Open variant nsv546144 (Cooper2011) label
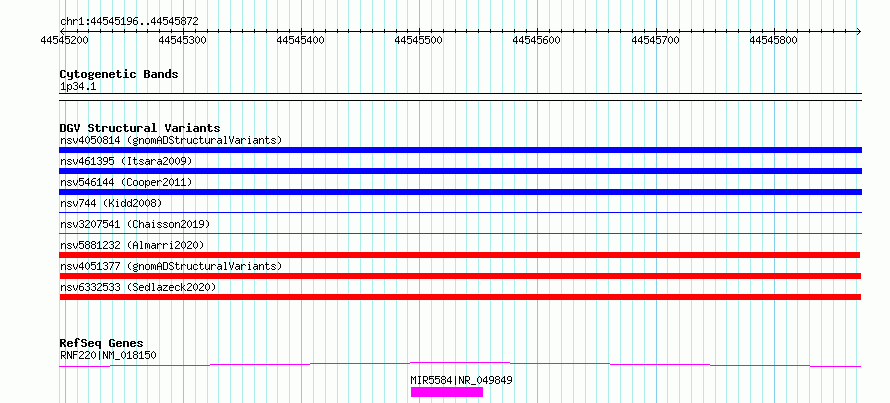The image size is (890, 403). [x=126, y=182]
